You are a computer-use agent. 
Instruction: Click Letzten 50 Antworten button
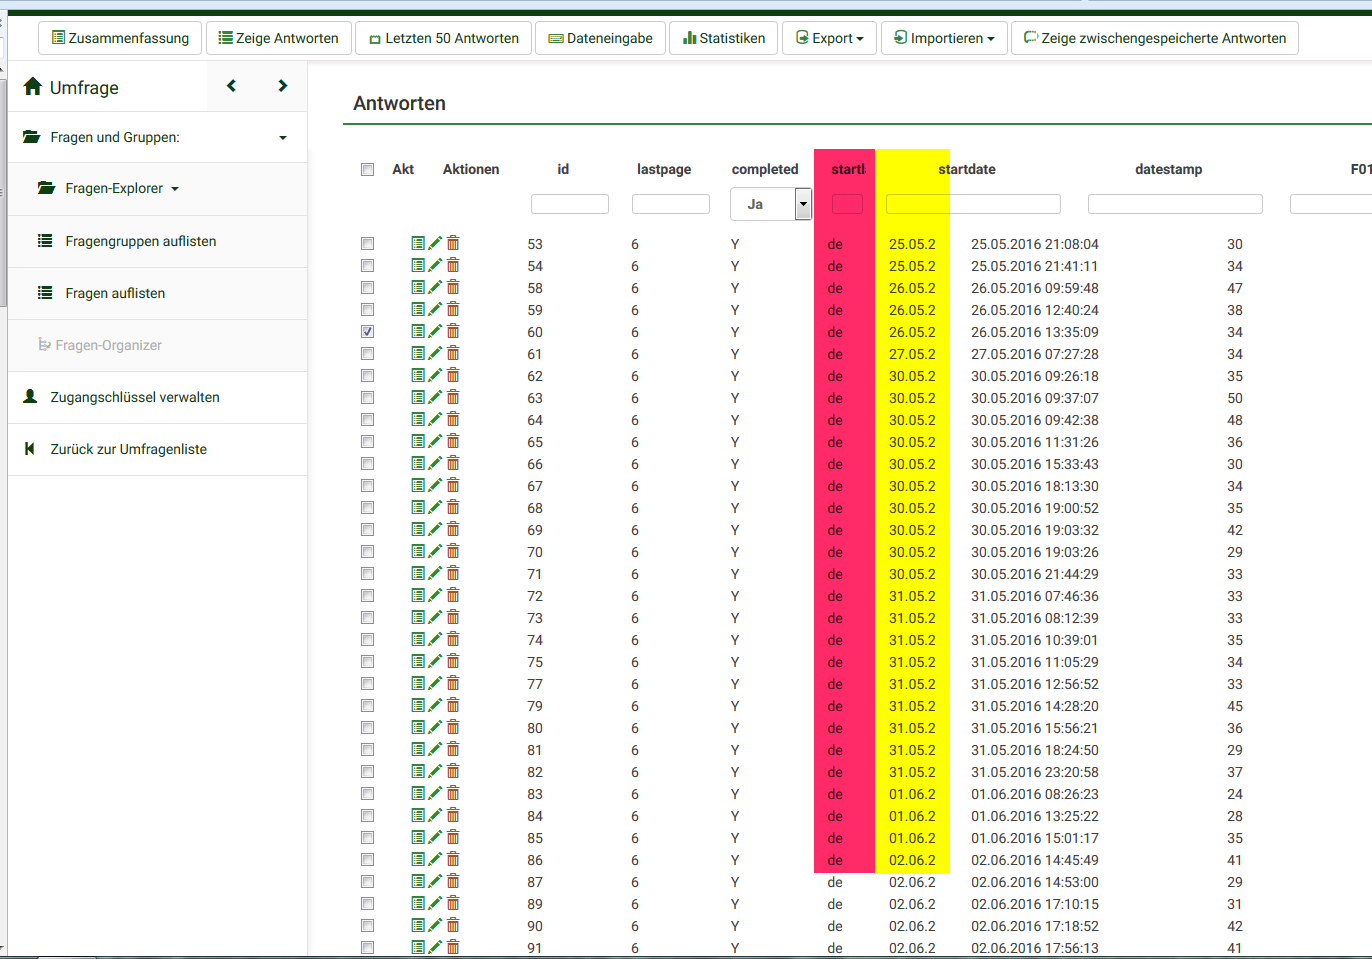tap(443, 38)
